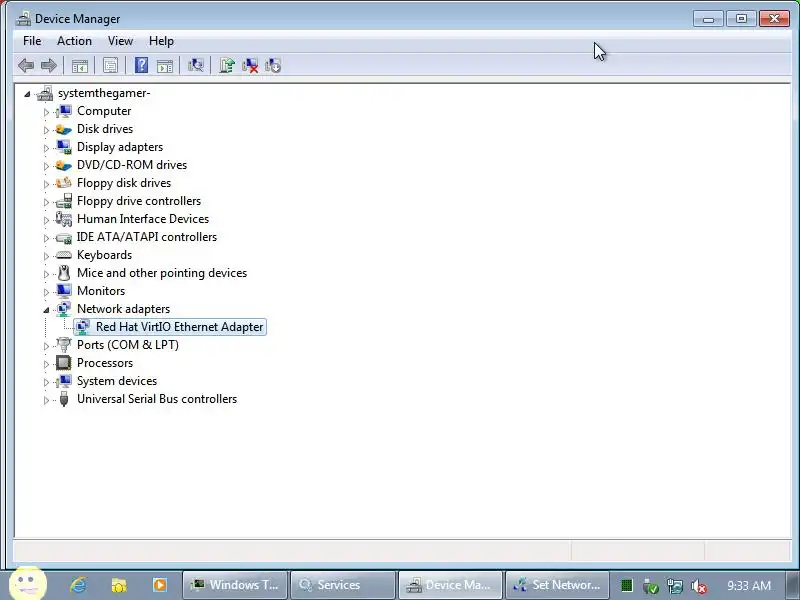Expand the DVD/CD-ROM drives category

(x=46, y=166)
